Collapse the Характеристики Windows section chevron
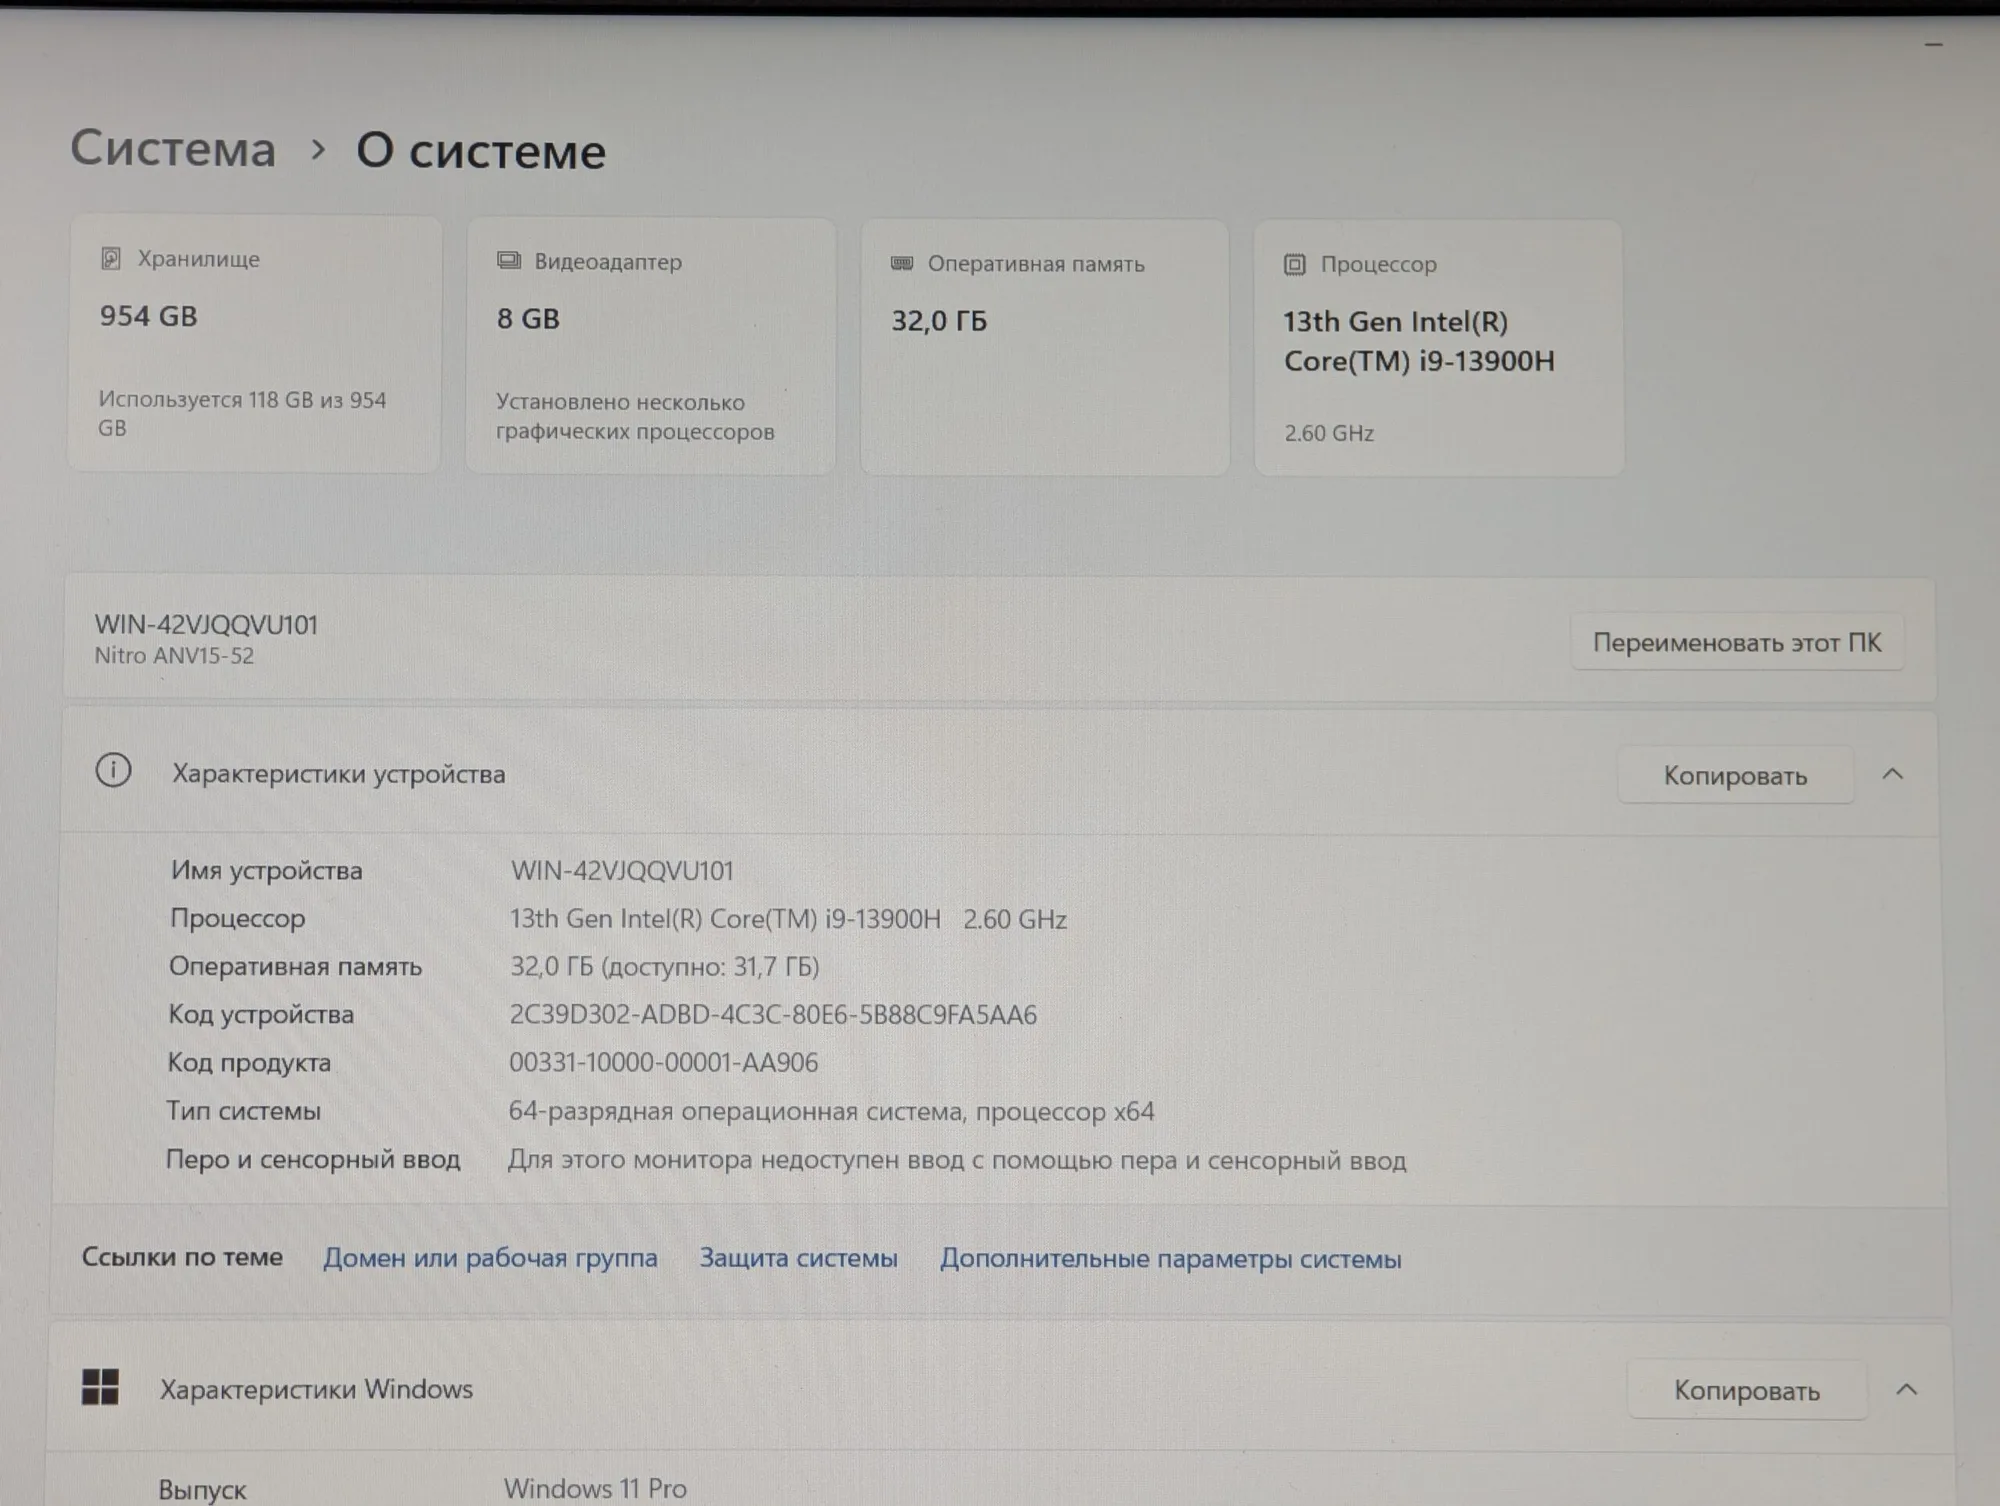The height and width of the screenshot is (1506, 2000). point(1907,1389)
